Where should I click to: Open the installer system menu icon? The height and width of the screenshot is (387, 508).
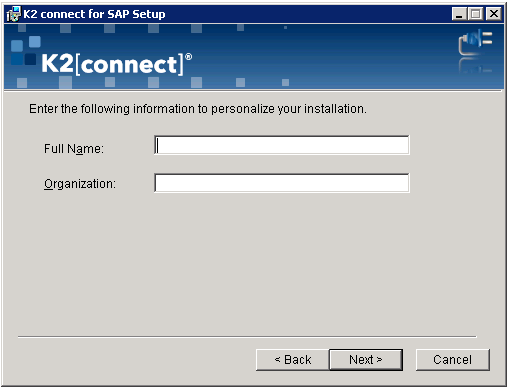(13, 14)
